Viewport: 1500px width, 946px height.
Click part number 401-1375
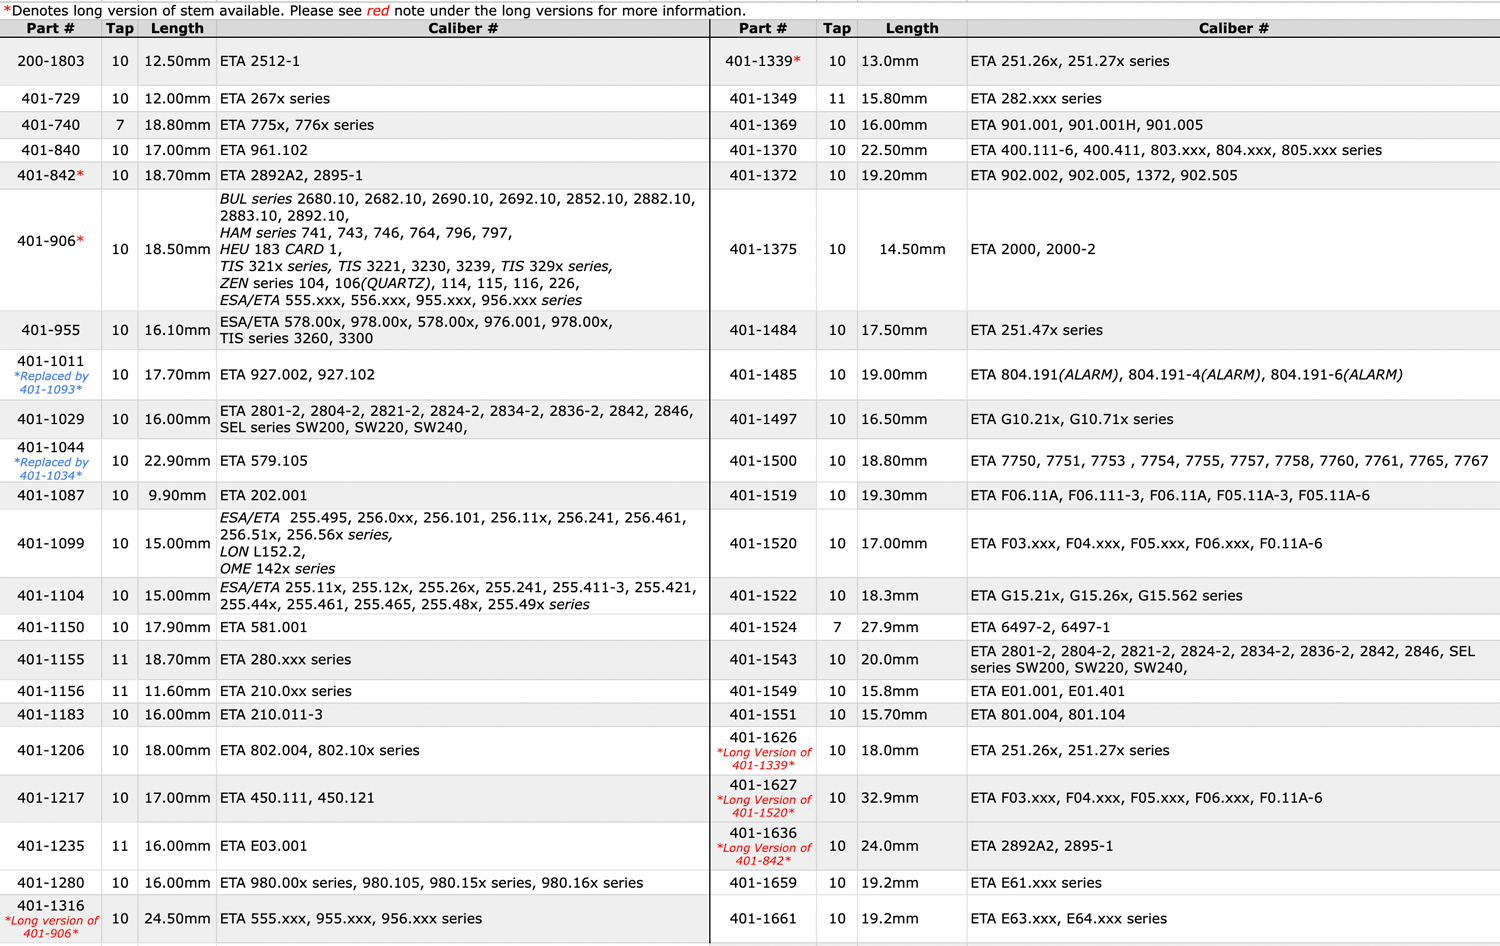point(763,249)
